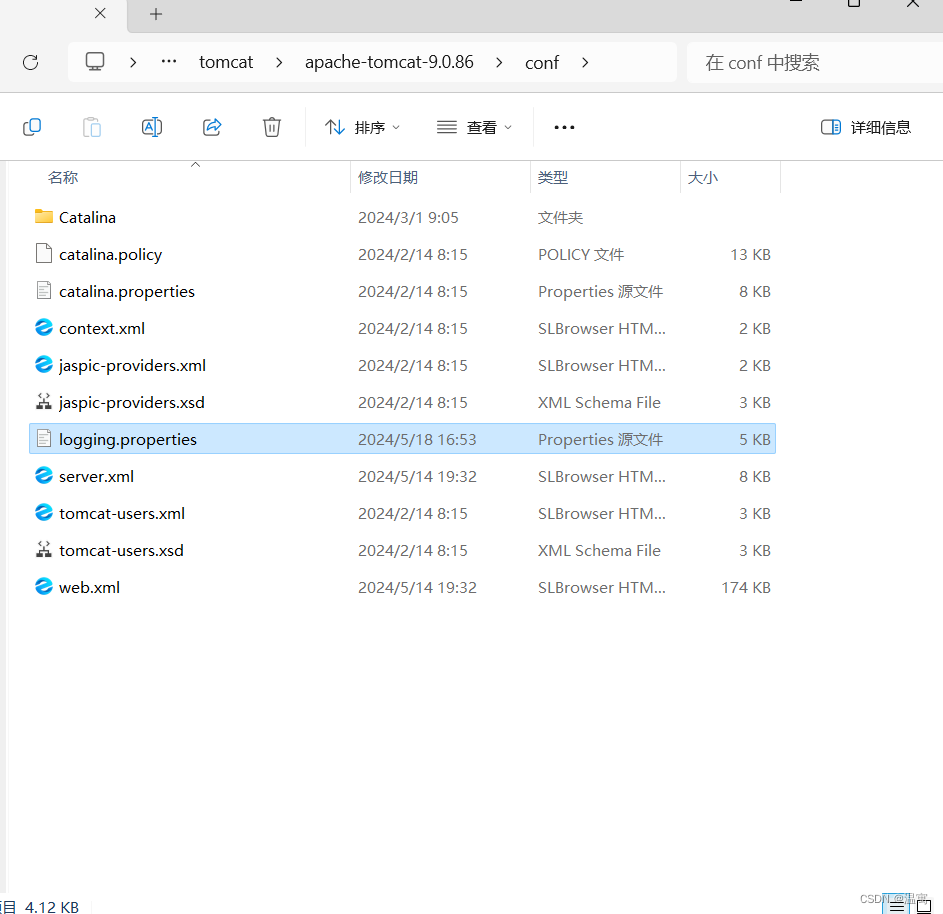
Task: Switch to the large thumbnails view icon in status bar
Action: pyautogui.click(x=924, y=906)
